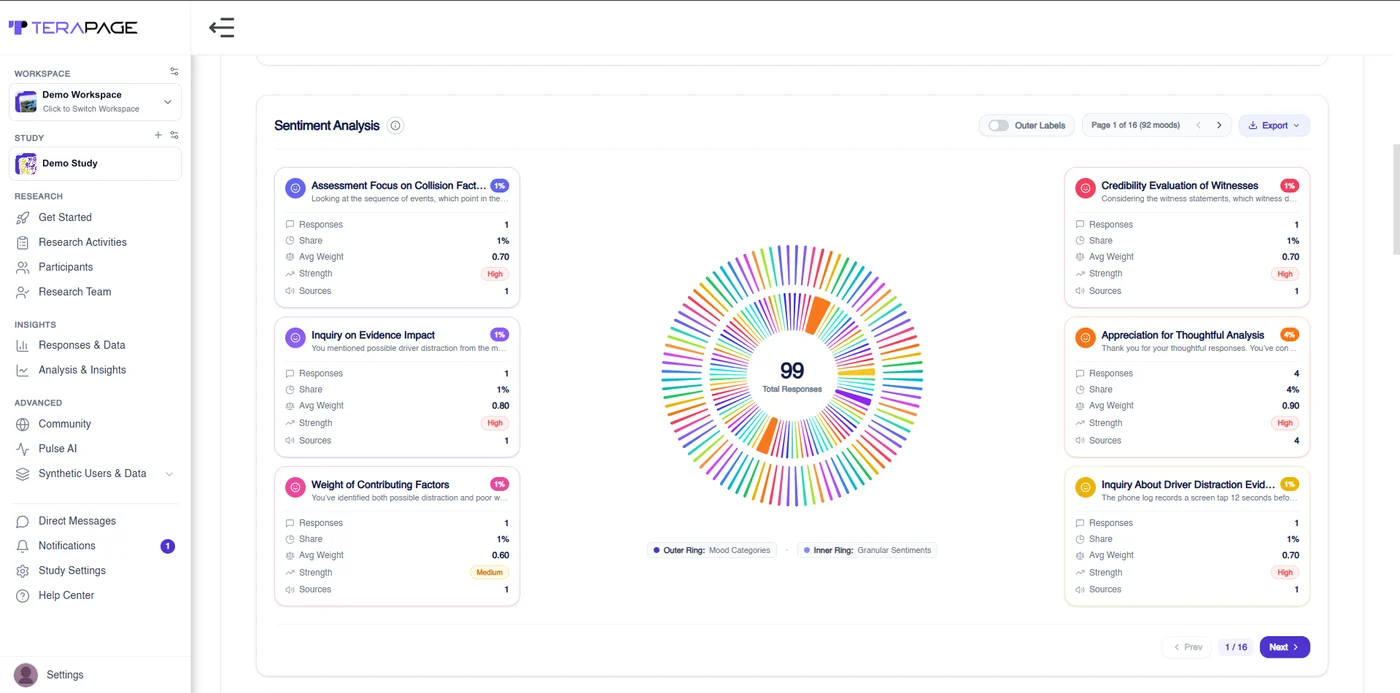The image size is (1400, 693).
Task: Click the Avg Weight 0.90 value
Action: tap(1290, 406)
